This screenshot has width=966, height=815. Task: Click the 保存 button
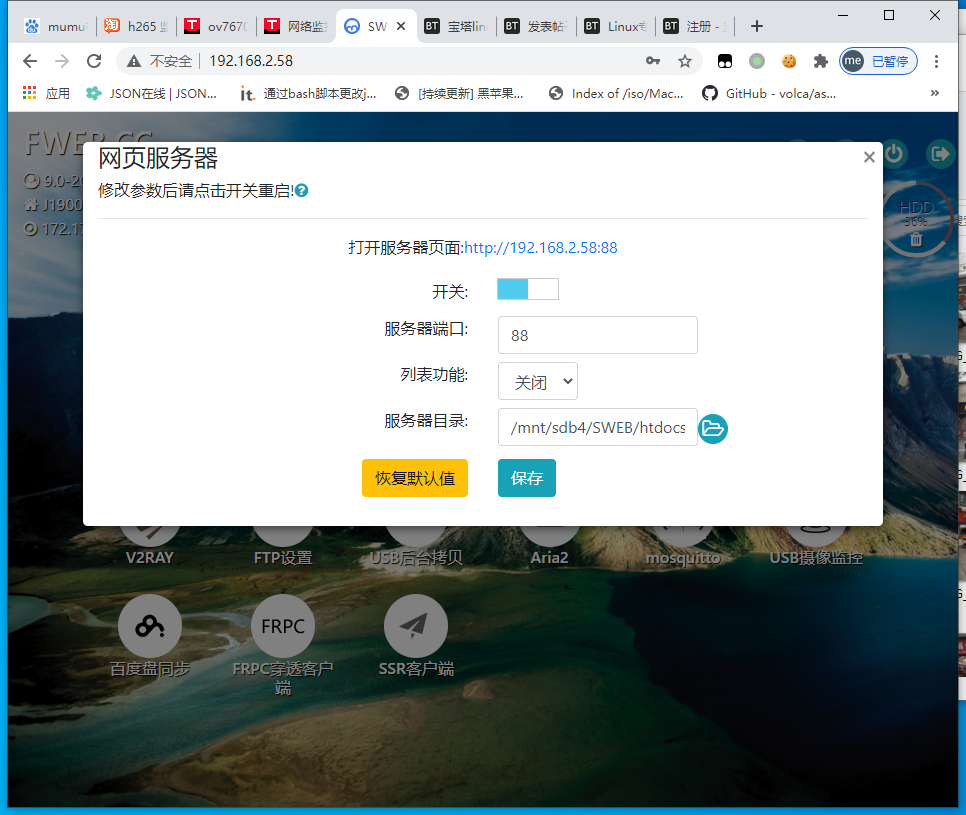[527, 478]
